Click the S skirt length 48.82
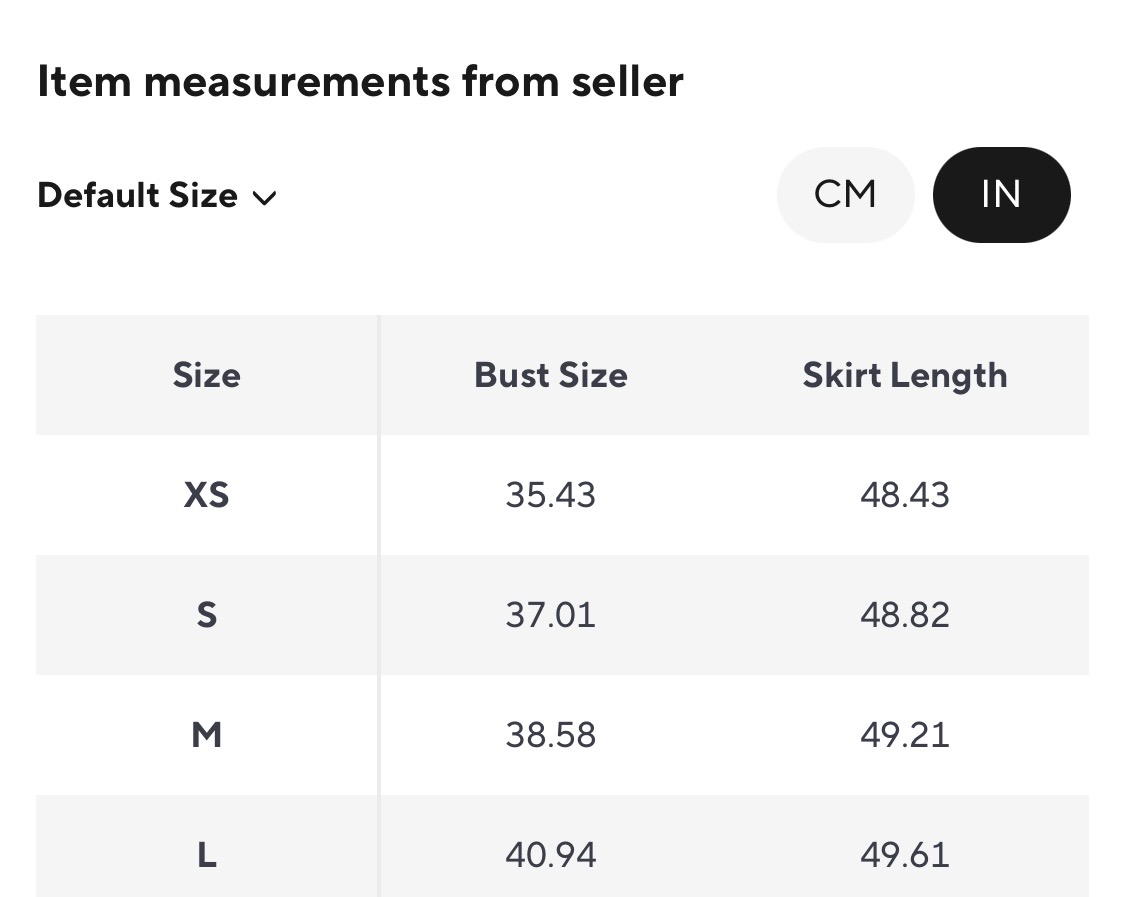Screen dimensions: 1125x897 tap(904, 615)
